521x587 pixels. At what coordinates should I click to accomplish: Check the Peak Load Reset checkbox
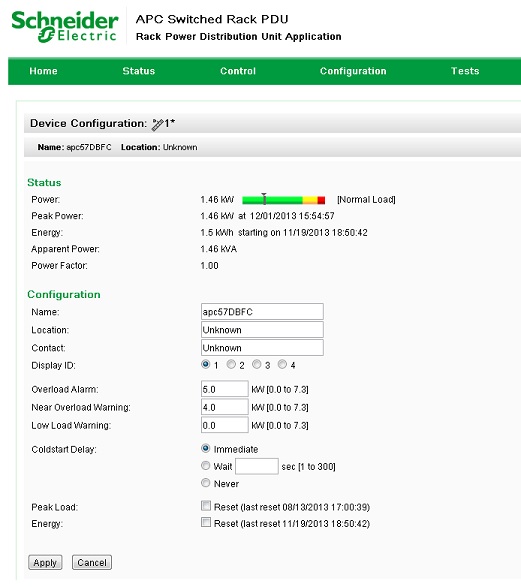click(206, 506)
